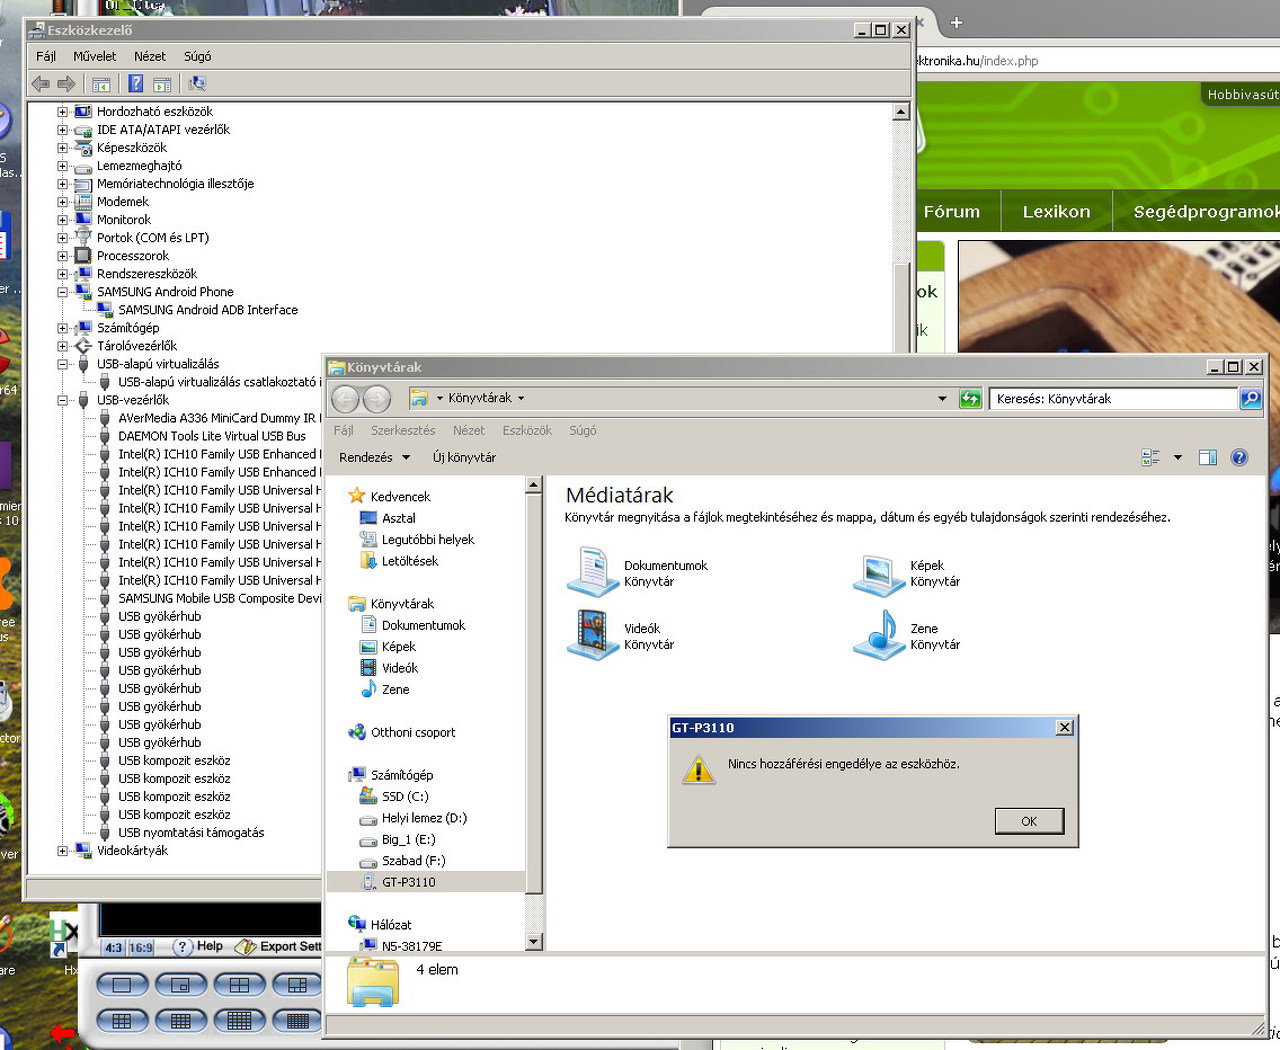Expand Portok (COM és LPT) node
Viewport: 1280px width, 1050px height.
[x=63, y=238]
